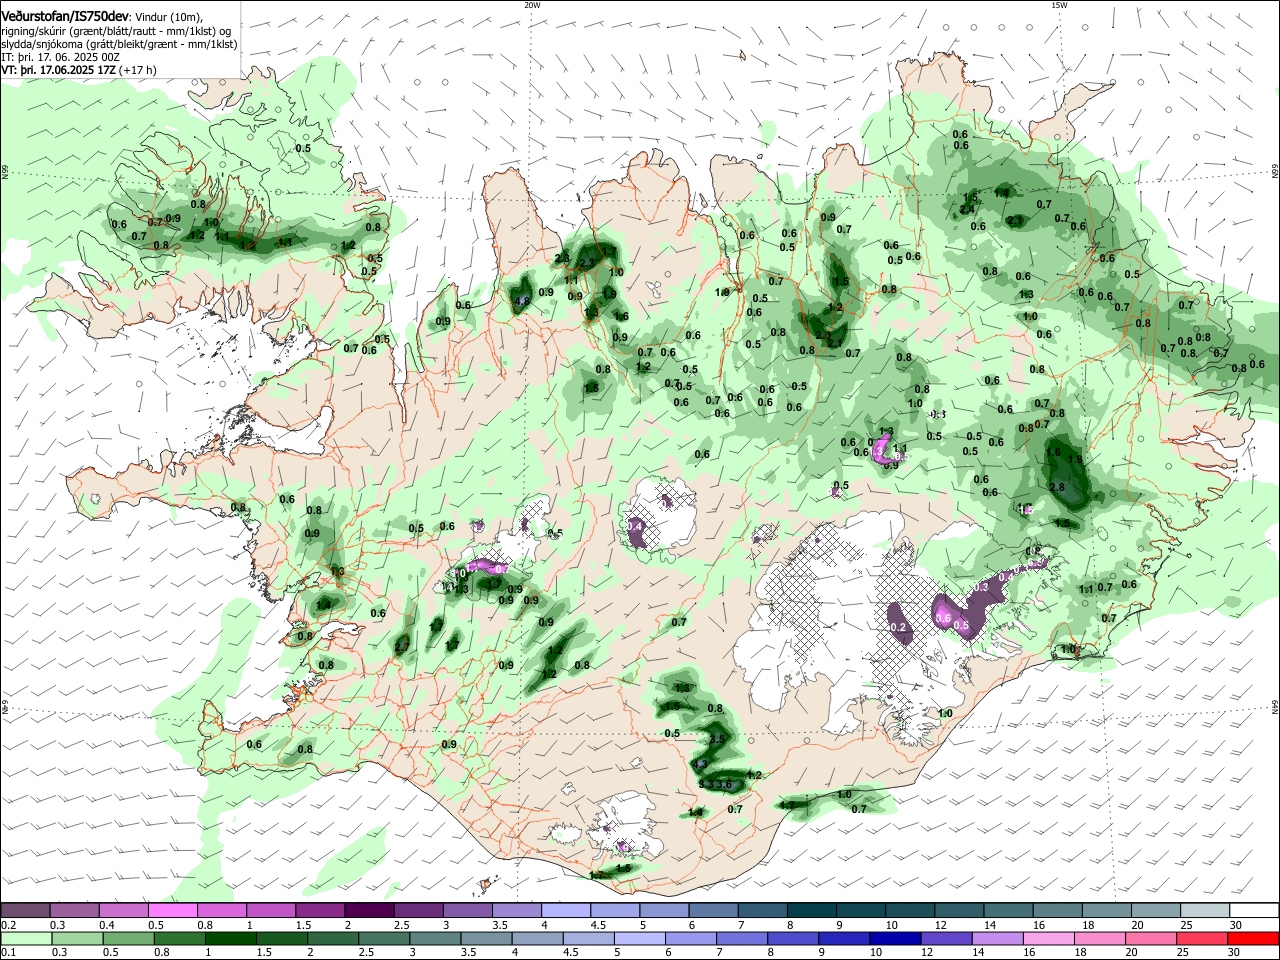Pick the snow legend swatch between 0.4 and 0.5

coord(124,910)
